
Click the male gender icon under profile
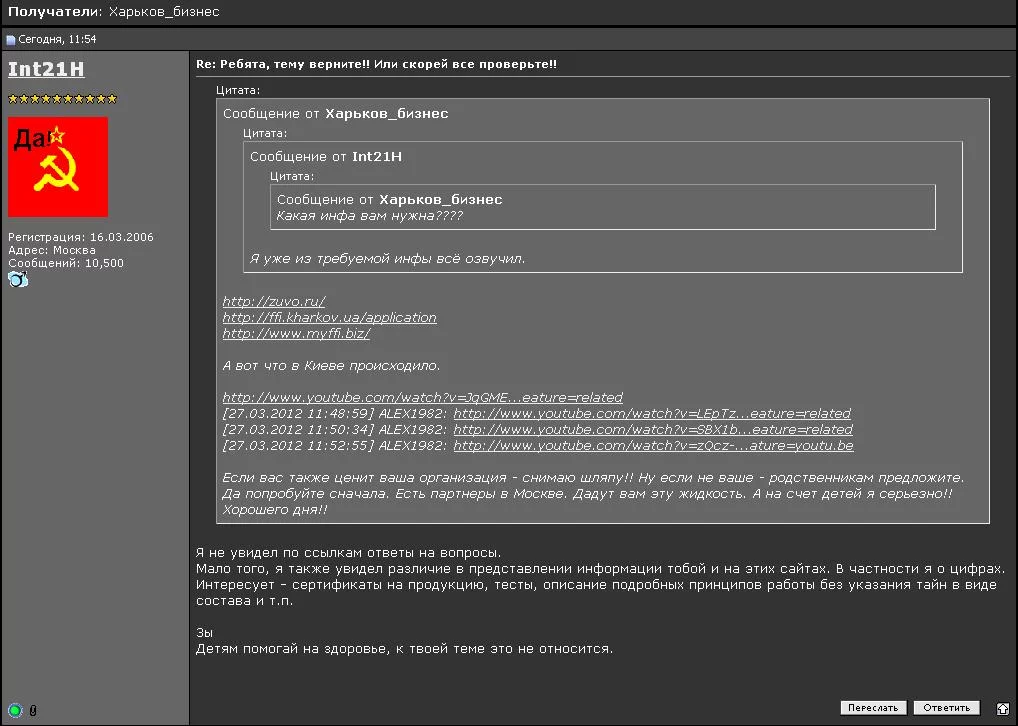pyautogui.click(x=18, y=280)
